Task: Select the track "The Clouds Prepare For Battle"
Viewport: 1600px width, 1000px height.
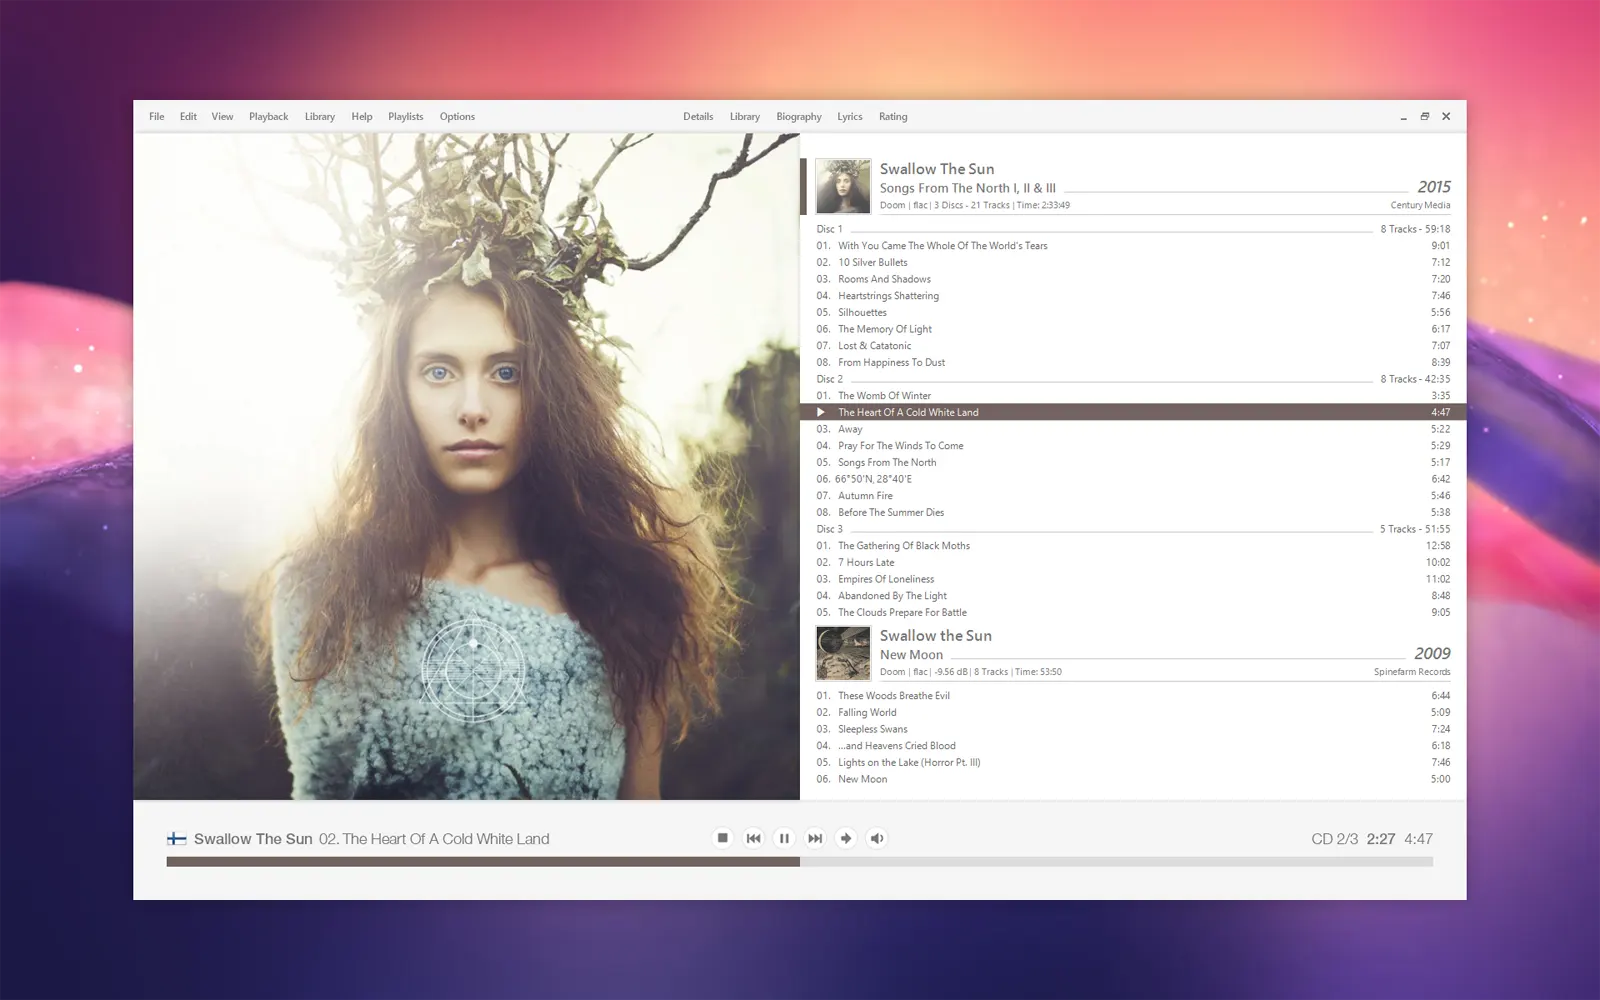Action: pyautogui.click(x=1133, y=612)
